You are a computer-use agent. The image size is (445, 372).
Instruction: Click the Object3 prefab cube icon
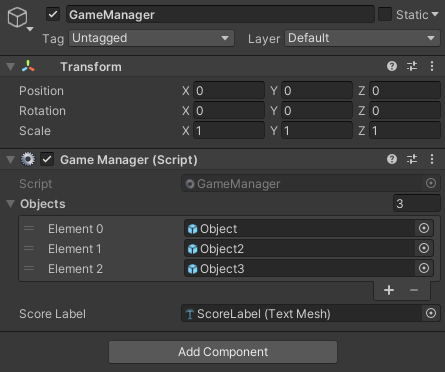pos(192,269)
